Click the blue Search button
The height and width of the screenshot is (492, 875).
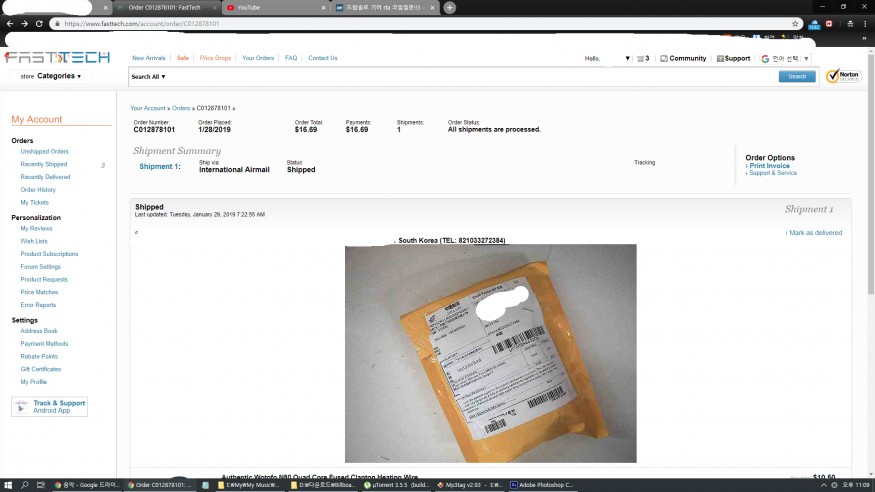[x=797, y=76]
